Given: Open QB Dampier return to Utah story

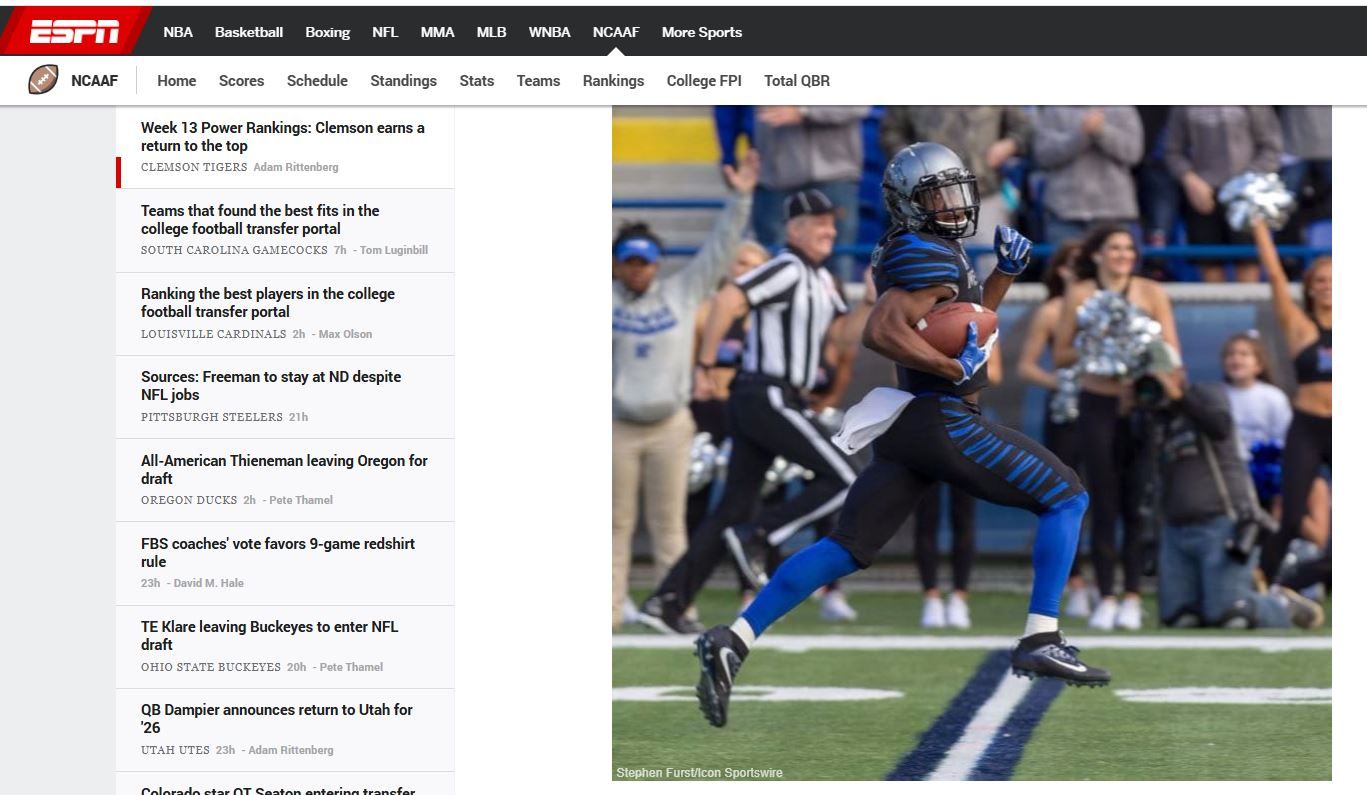Looking at the screenshot, I should (x=277, y=719).
